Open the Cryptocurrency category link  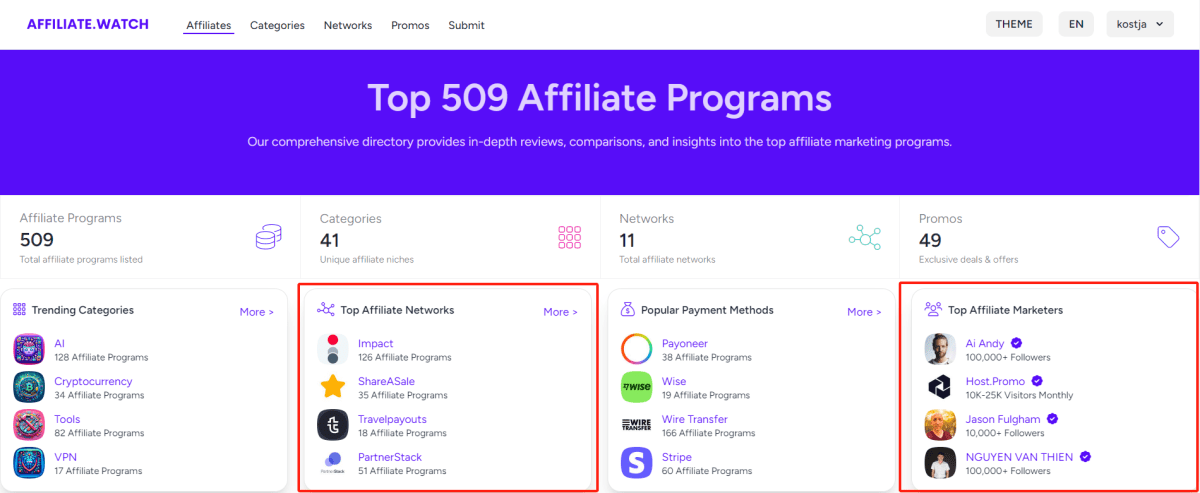93,381
